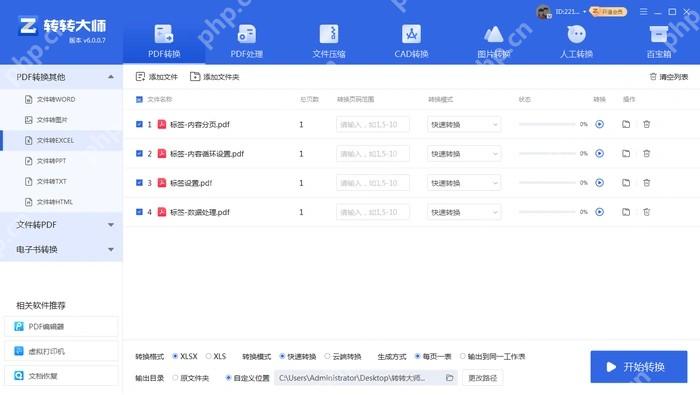Image resolution: width=700 pixels, height=395 pixels.
Task: Open mode dropdown for 标签-数据处理.pdf
Action: click(x=464, y=212)
